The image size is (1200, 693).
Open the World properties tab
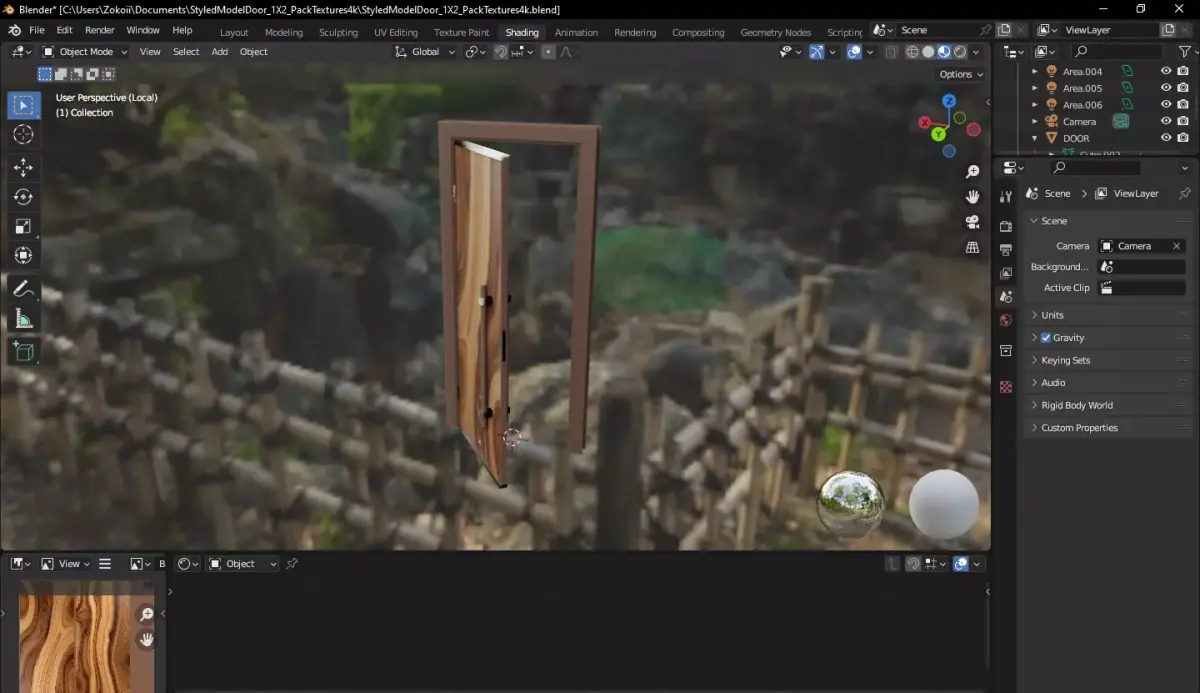[x=1006, y=321]
